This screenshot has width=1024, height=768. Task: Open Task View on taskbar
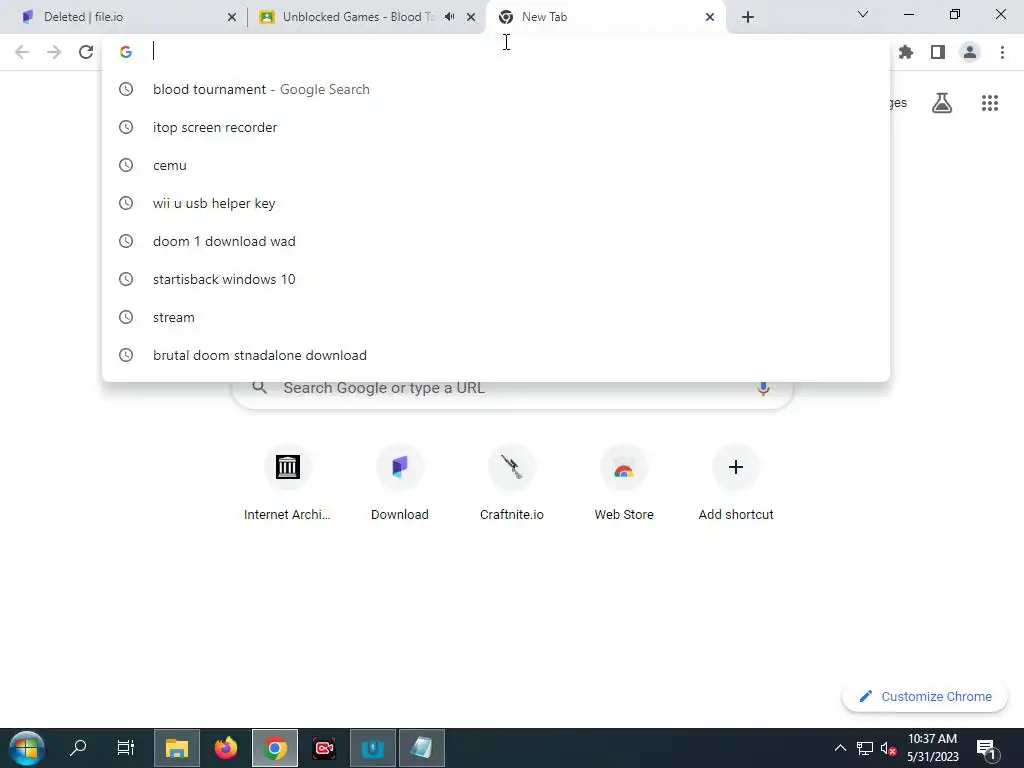125,747
